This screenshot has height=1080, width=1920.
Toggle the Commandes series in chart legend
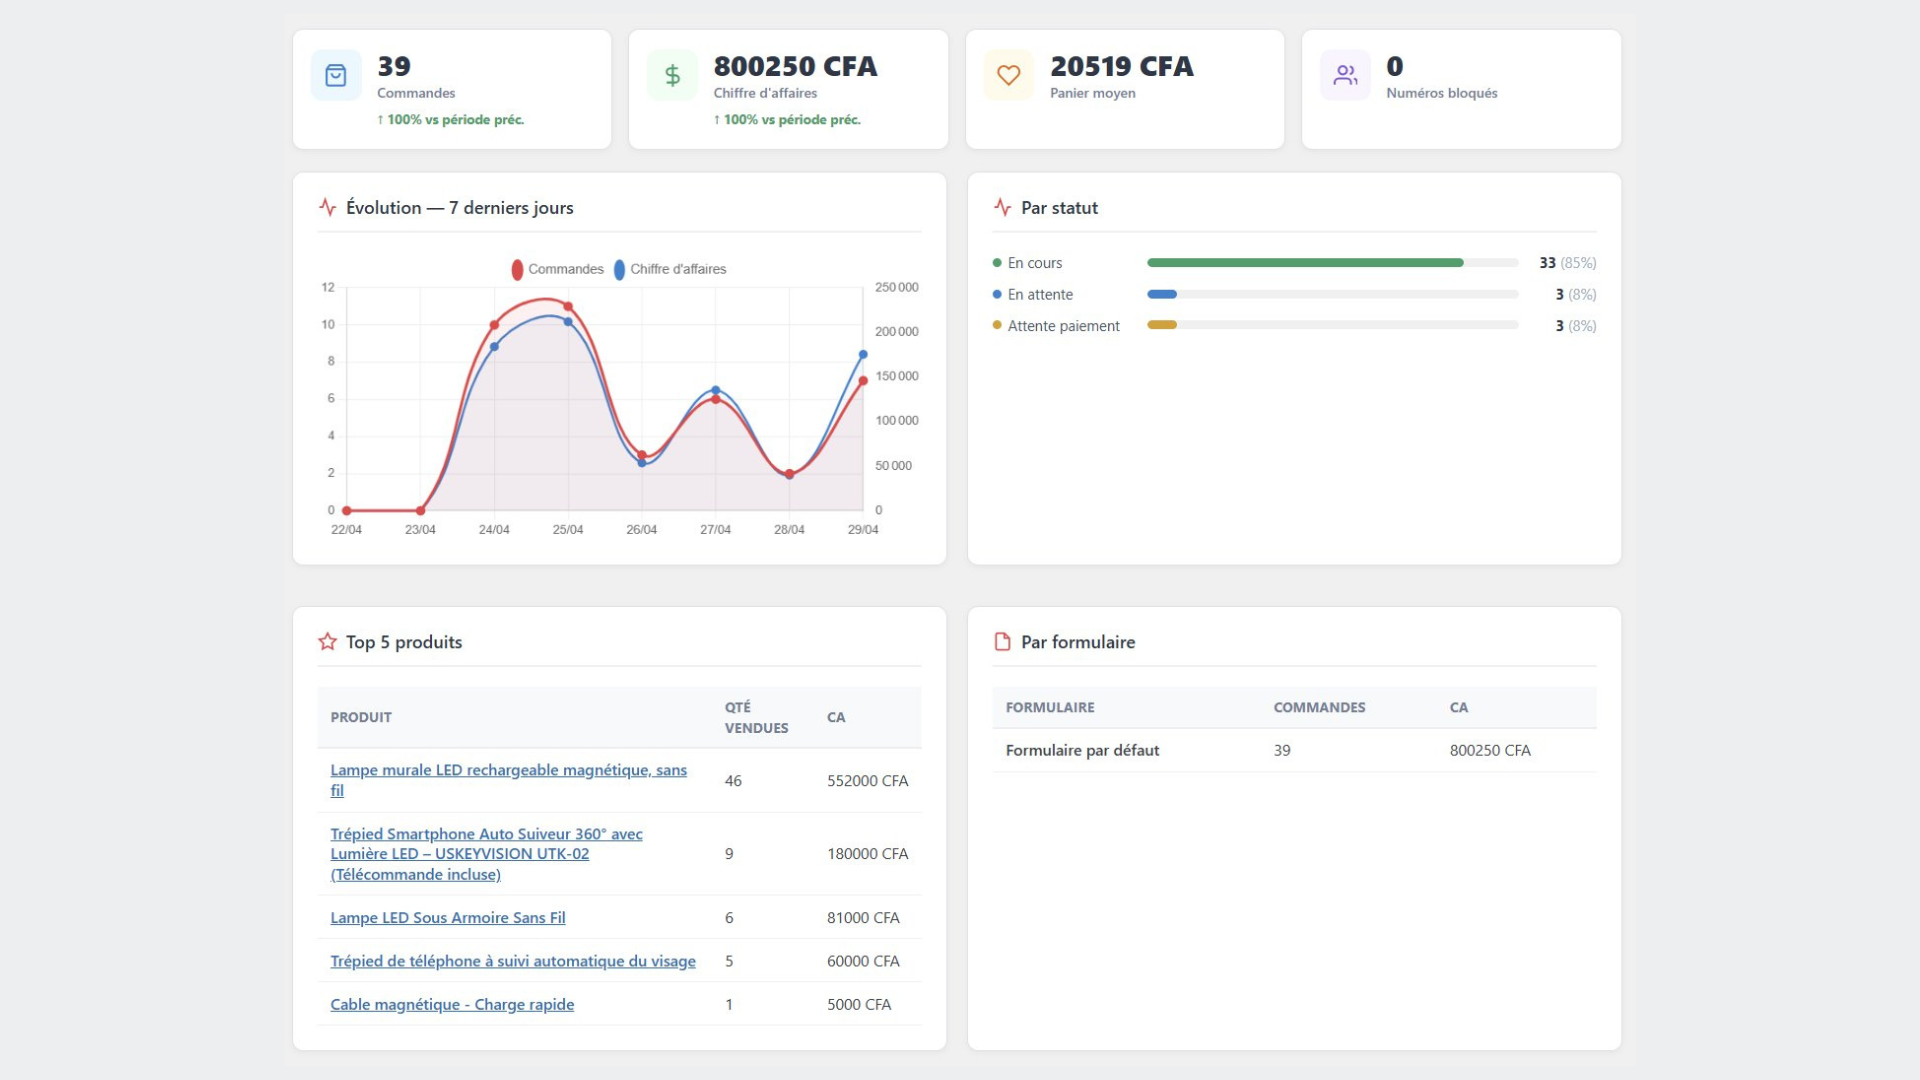click(x=558, y=269)
